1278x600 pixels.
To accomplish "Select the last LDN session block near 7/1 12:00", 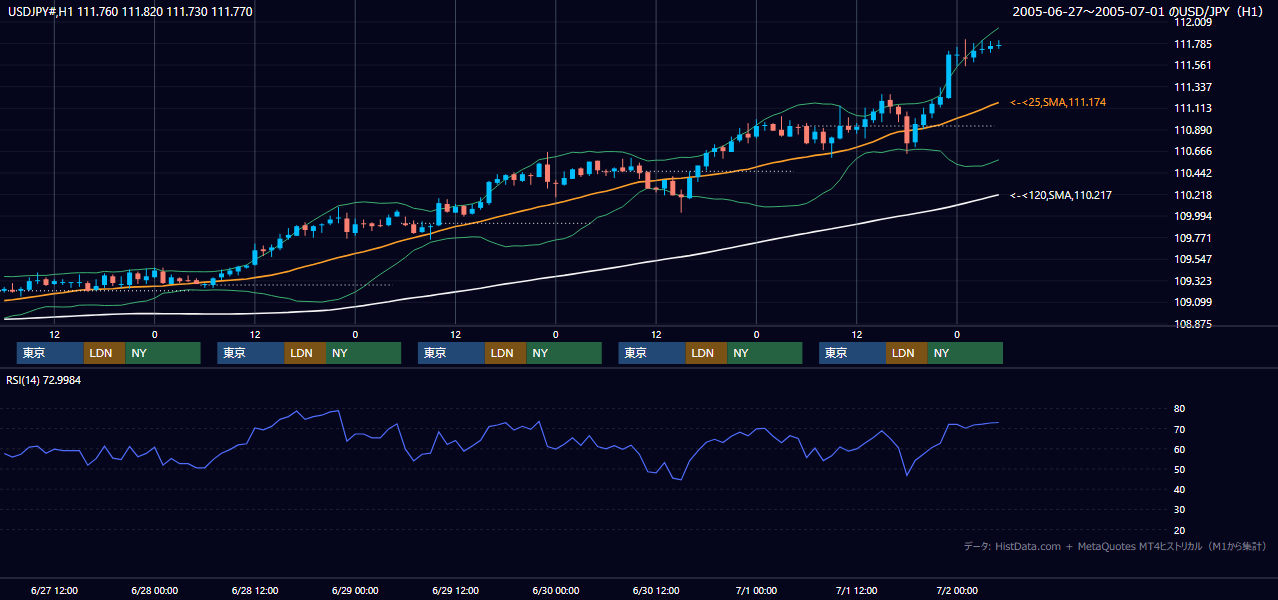I will click(907, 353).
